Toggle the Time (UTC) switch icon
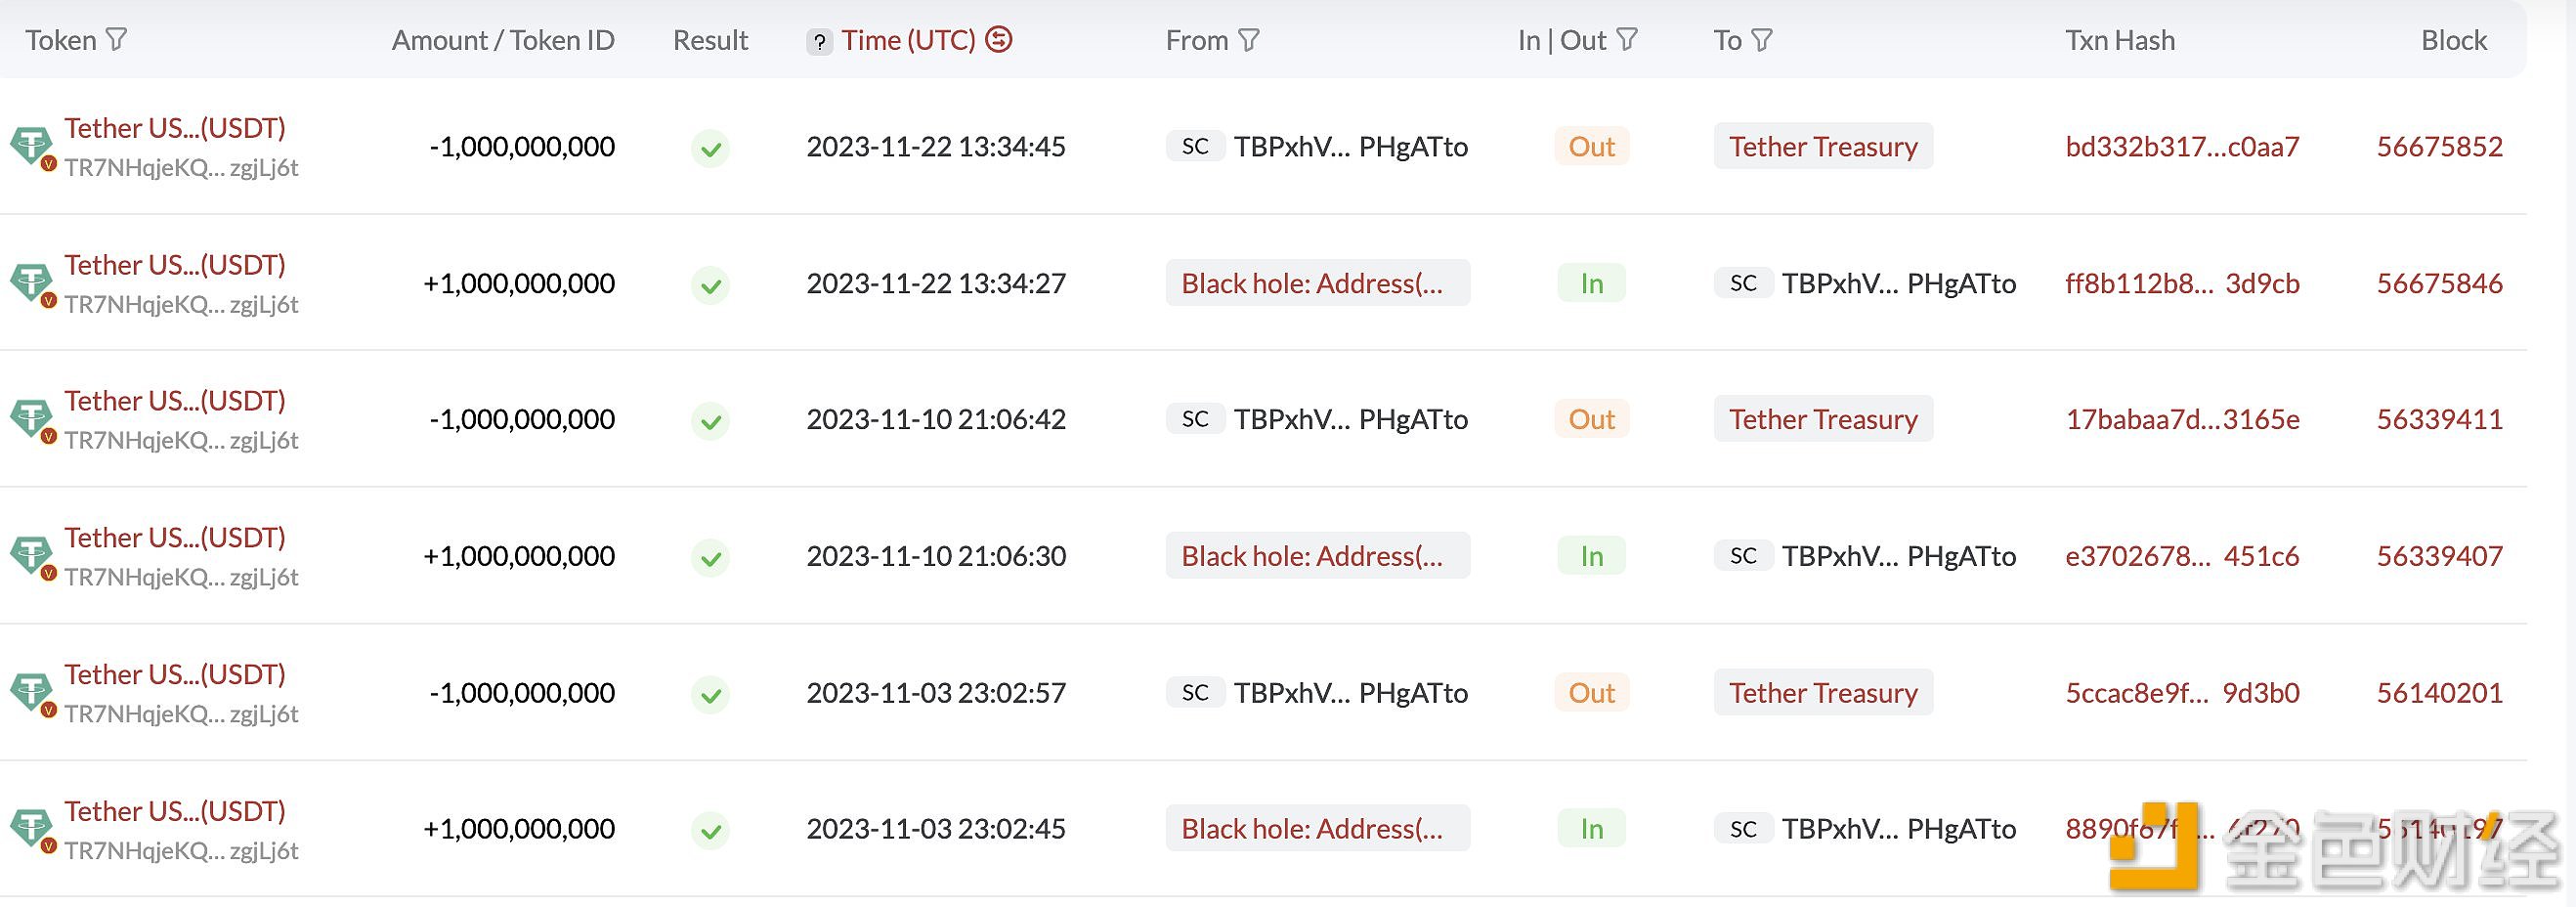 998,40
